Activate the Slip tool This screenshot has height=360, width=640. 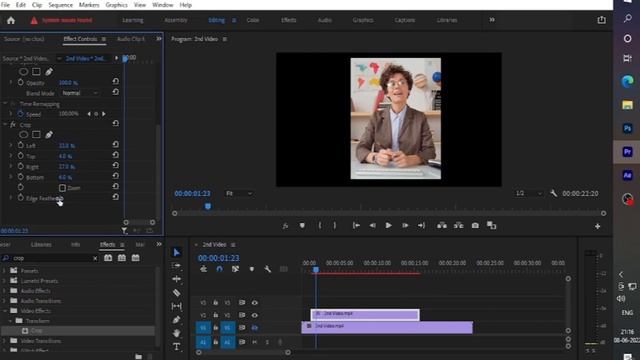[x=176, y=306]
